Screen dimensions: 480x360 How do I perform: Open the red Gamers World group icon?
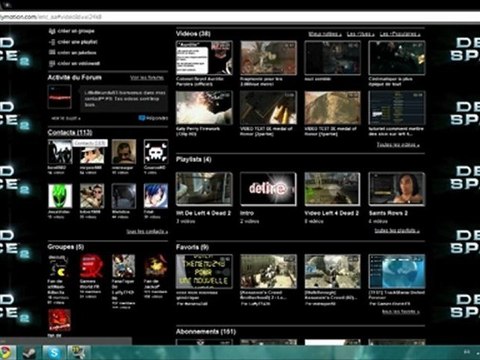click(92, 266)
